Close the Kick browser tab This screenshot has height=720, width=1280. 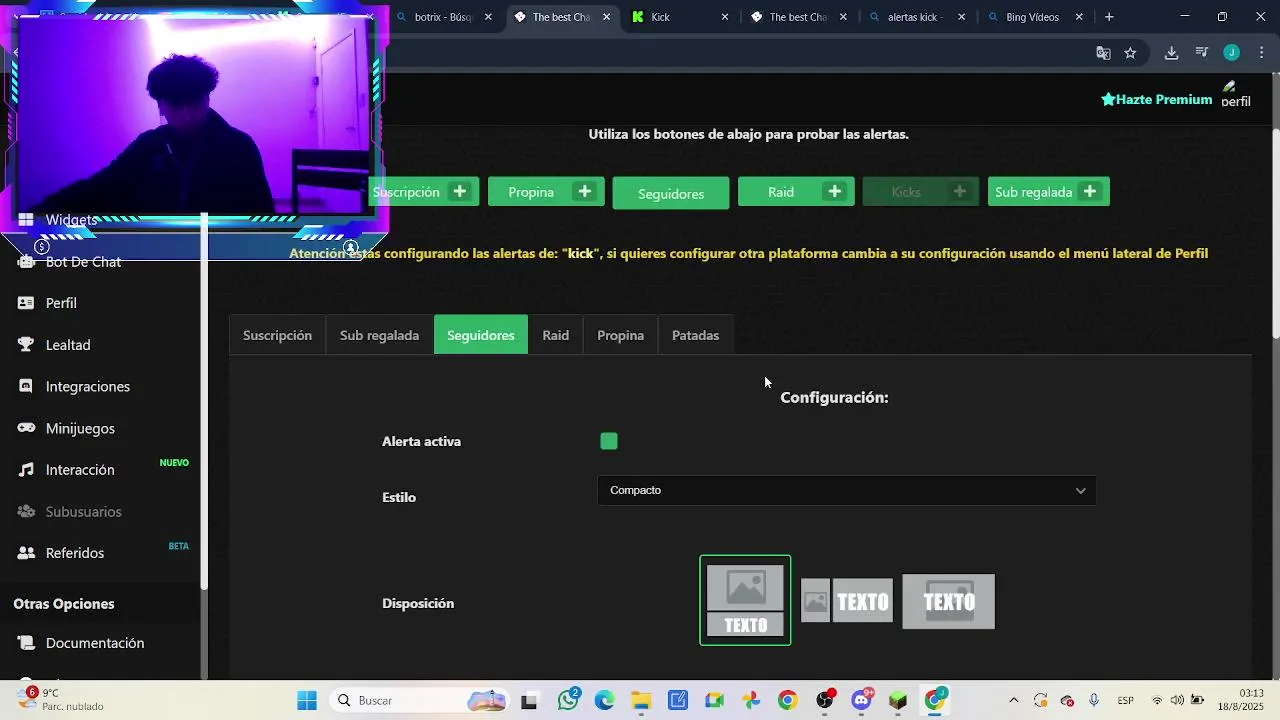pyautogui.click(x=725, y=17)
